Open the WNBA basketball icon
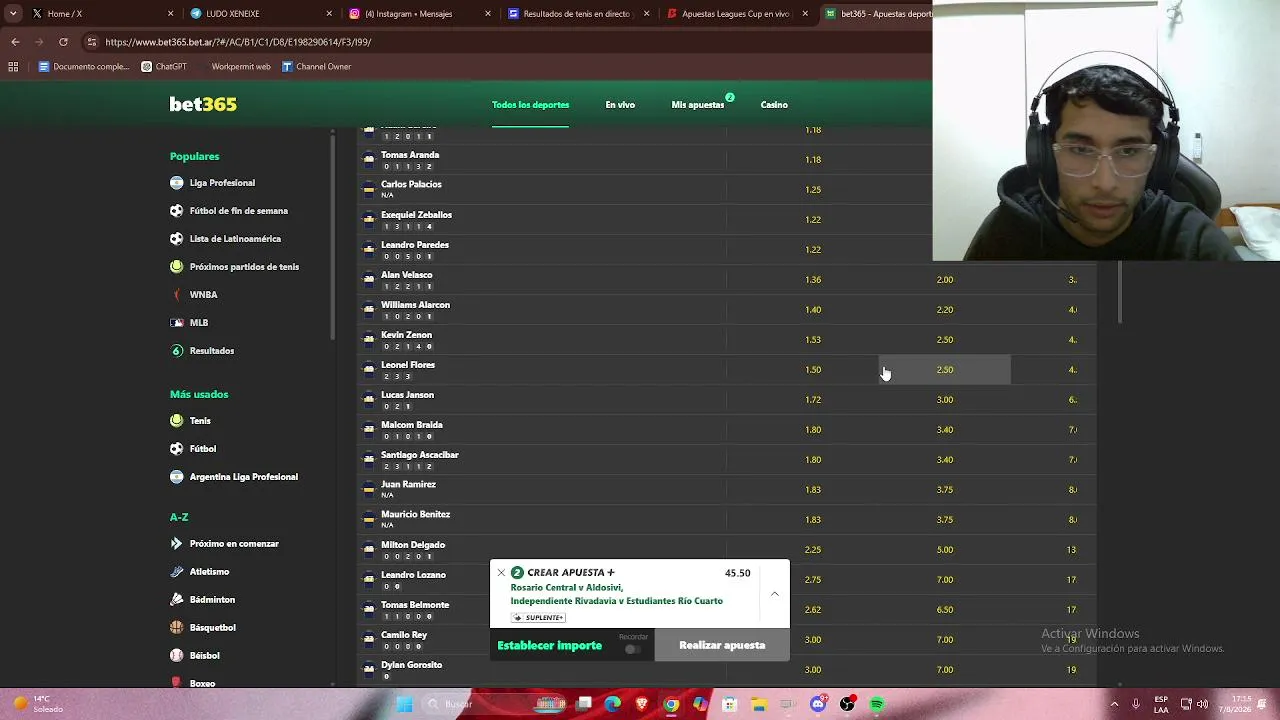Image resolution: width=1280 pixels, height=720 pixels. (177, 295)
